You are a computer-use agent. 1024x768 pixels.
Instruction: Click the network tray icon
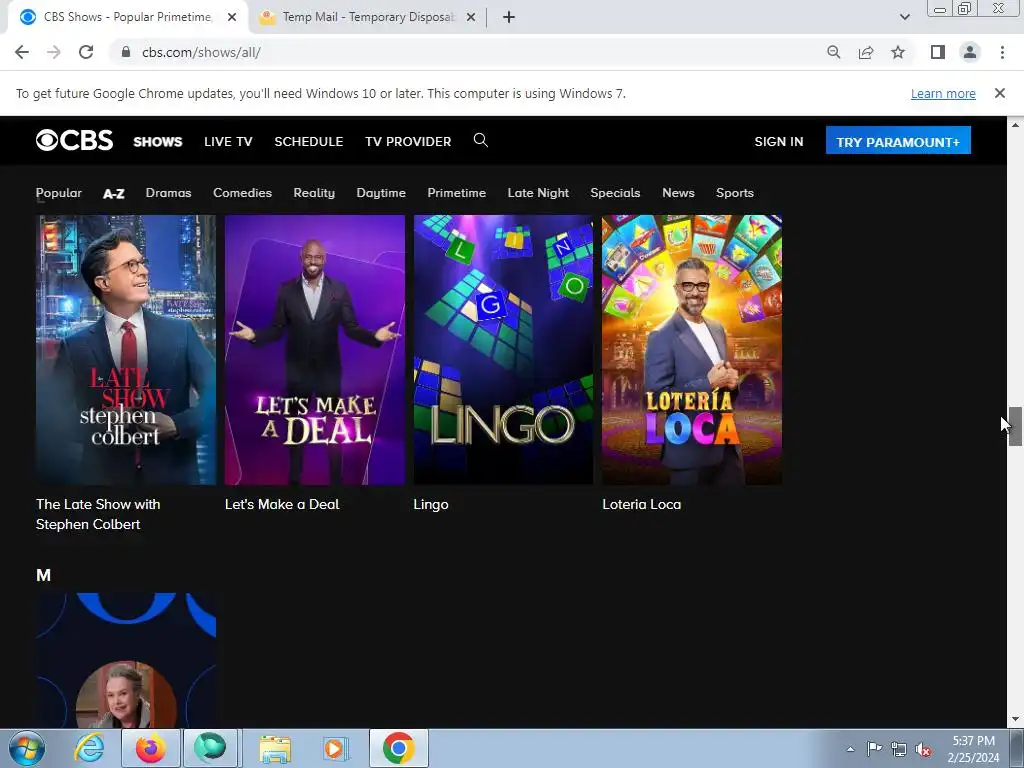tap(899, 749)
